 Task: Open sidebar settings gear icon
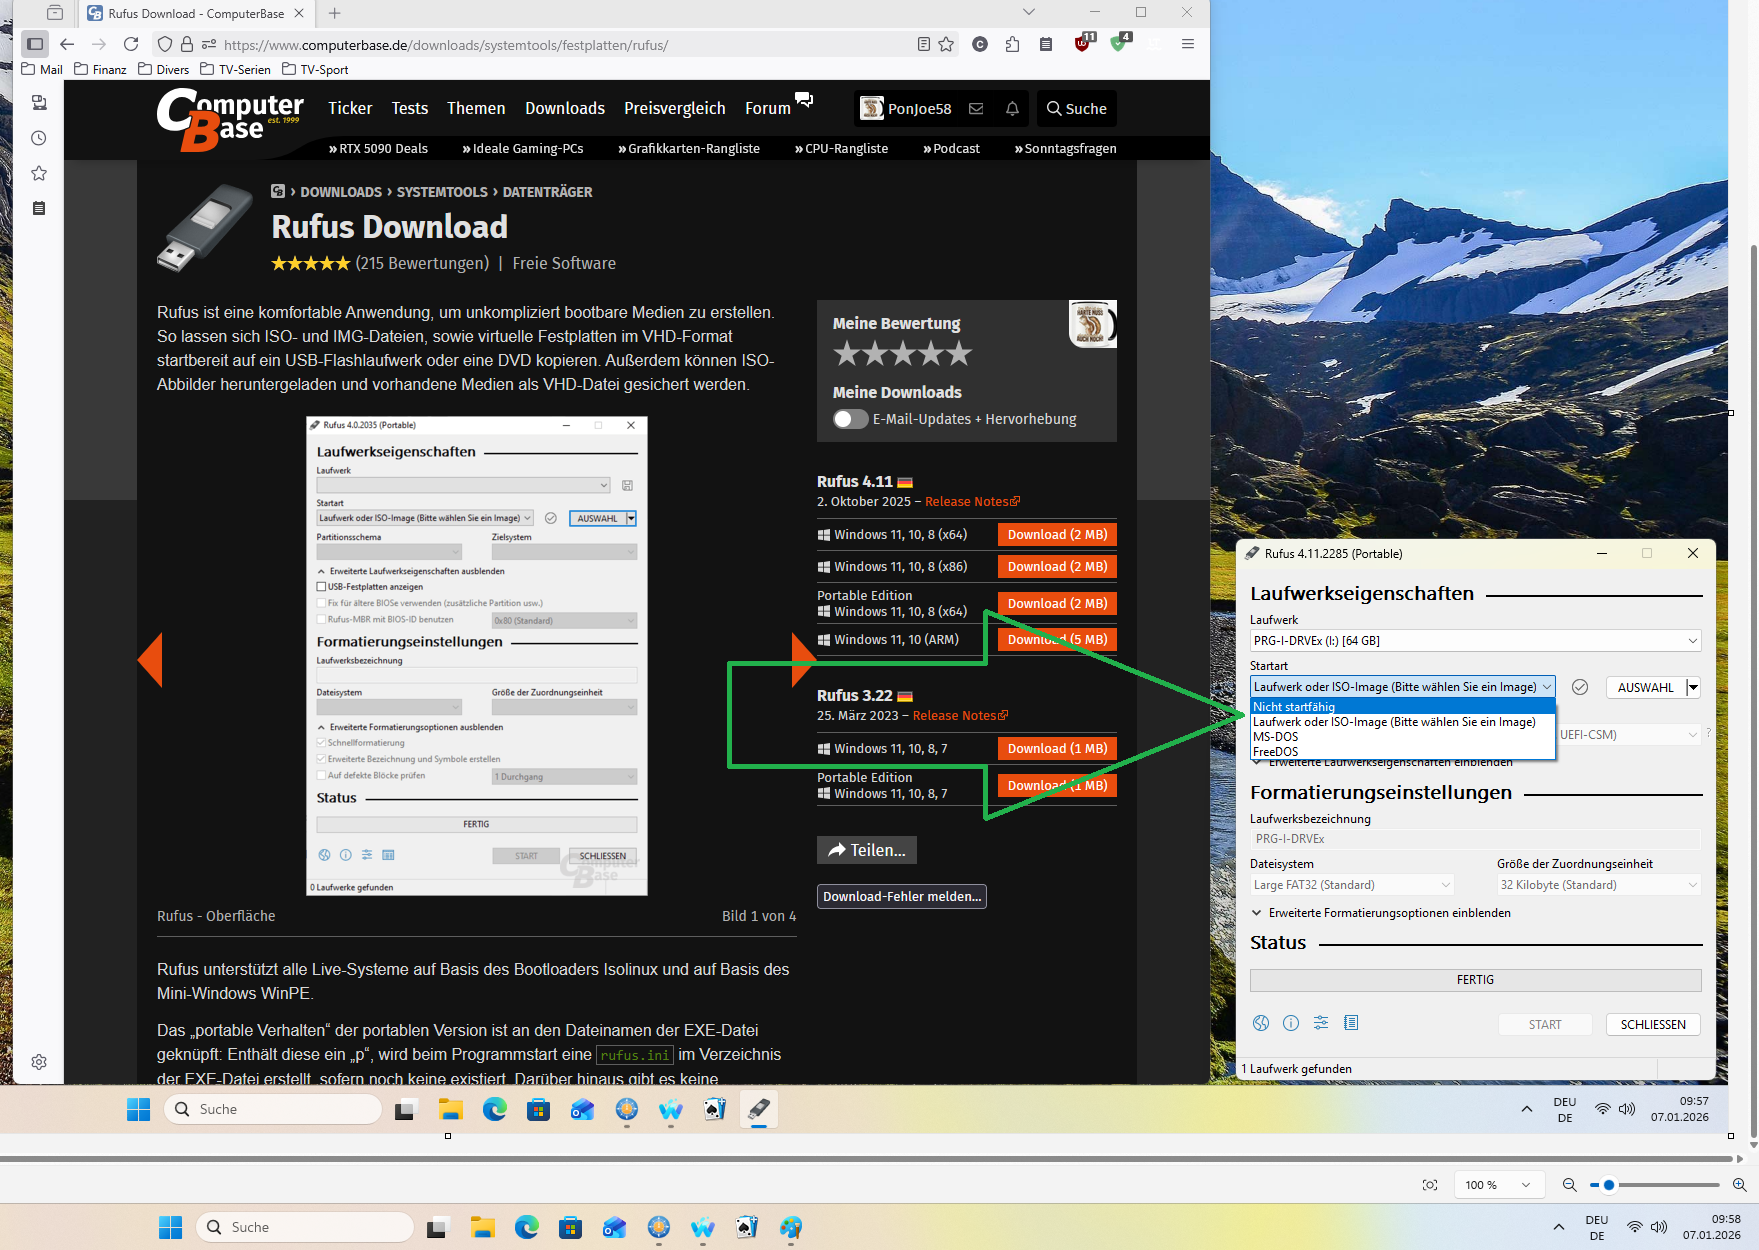pyautogui.click(x=39, y=1062)
